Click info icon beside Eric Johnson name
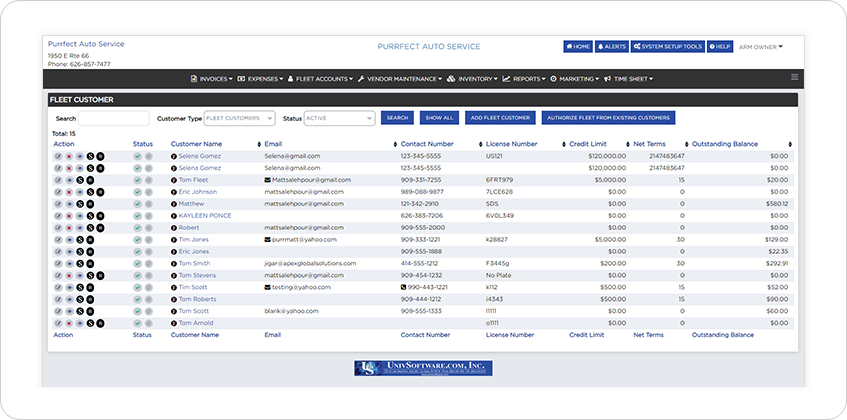This screenshot has height=420, width=847. click(x=174, y=192)
